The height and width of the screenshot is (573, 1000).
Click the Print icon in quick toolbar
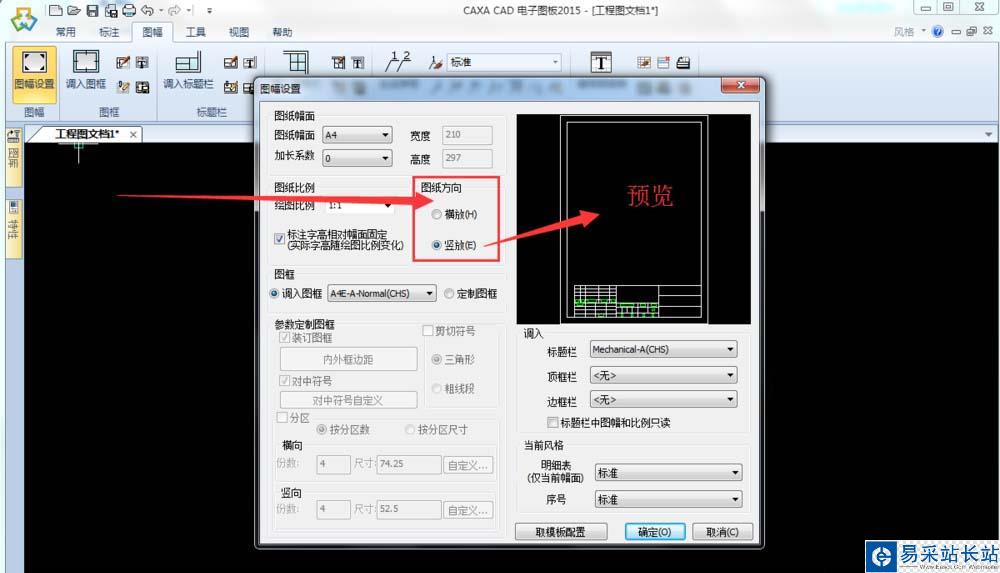[129, 10]
